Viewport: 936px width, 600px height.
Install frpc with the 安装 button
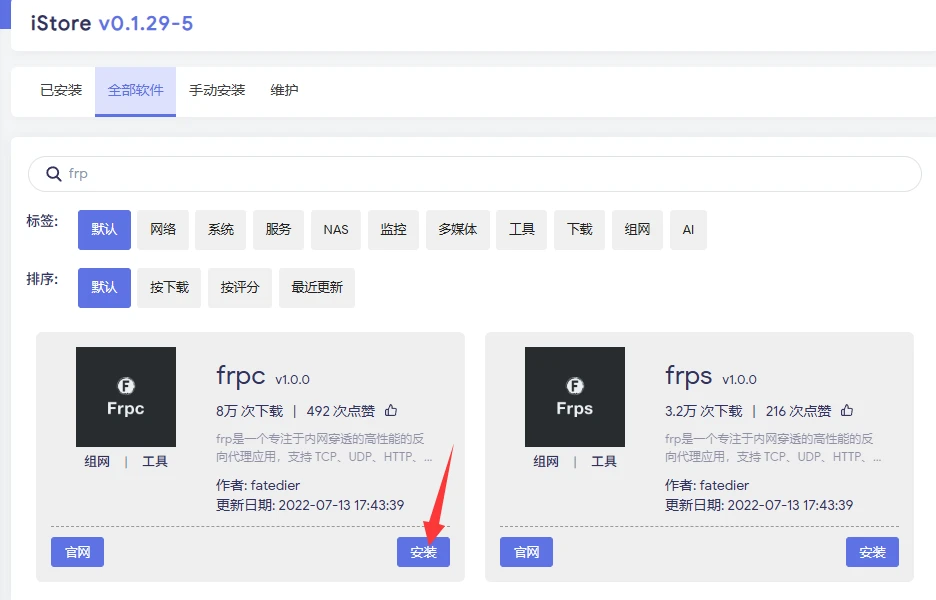(423, 552)
